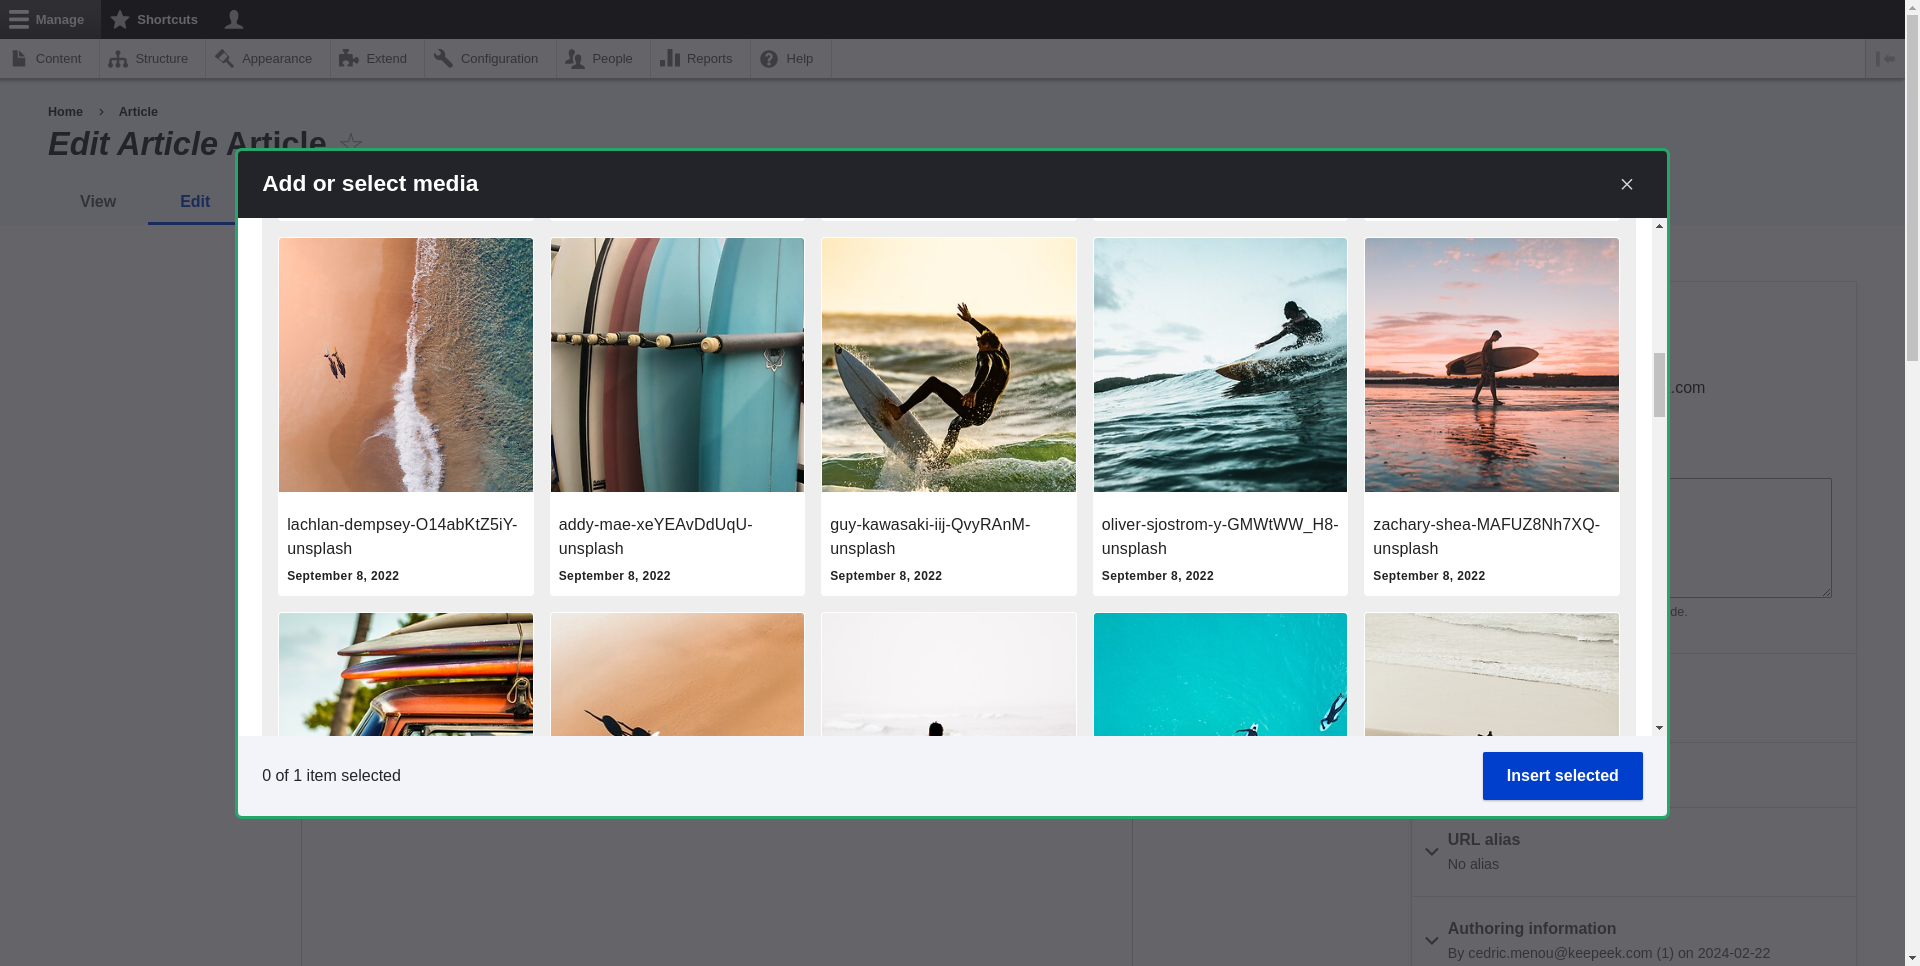Select the orange sand surfer shadow image
1920x966 pixels.
click(x=677, y=675)
